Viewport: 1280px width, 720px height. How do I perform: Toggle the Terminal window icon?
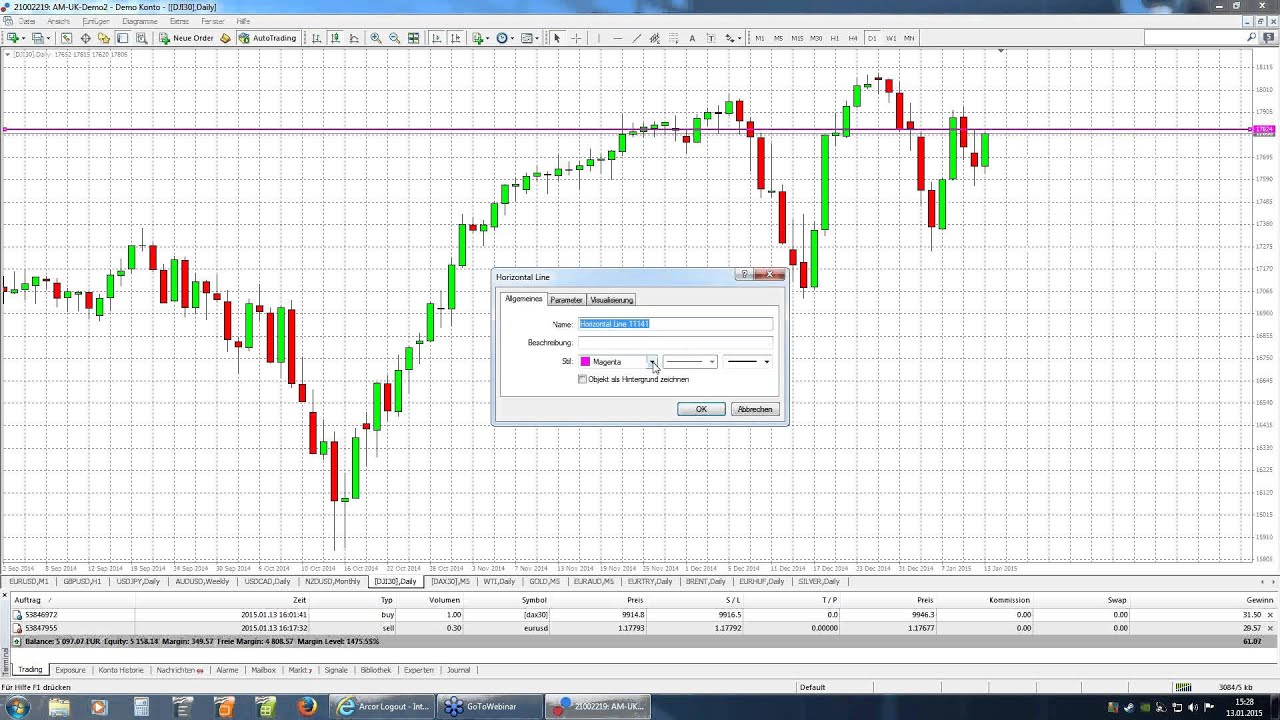(122, 38)
